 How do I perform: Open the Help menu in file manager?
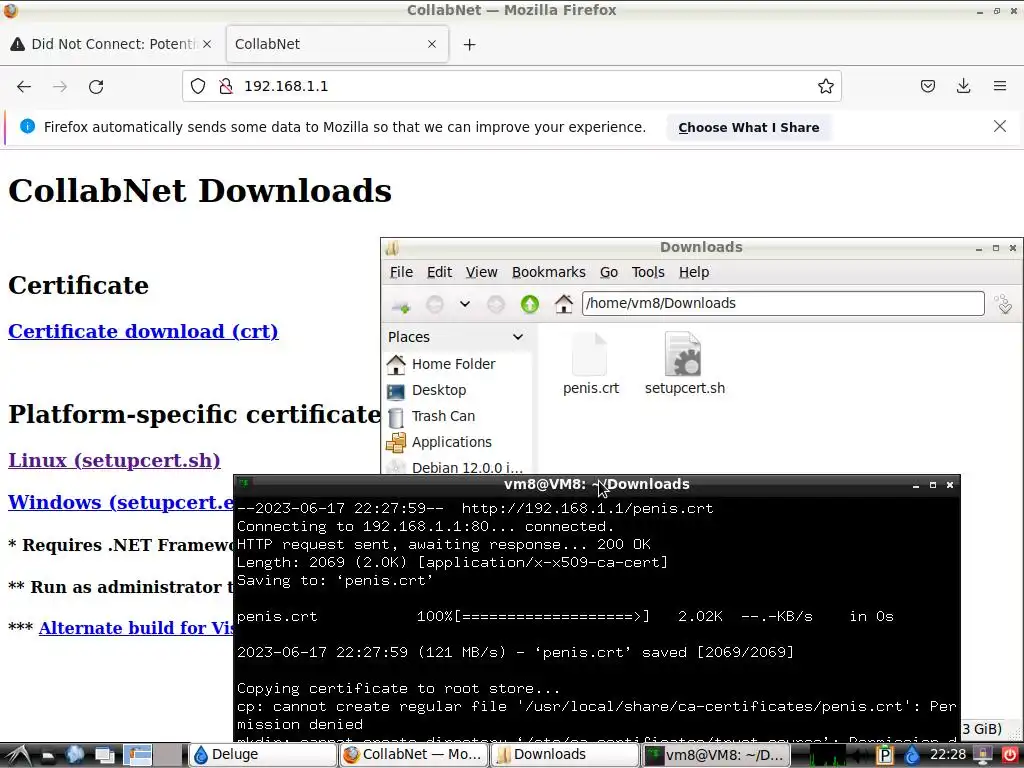(694, 272)
